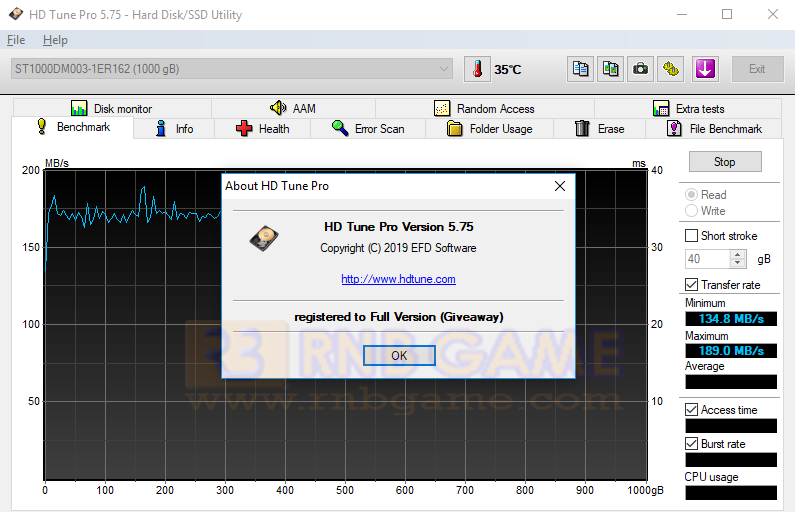The width and height of the screenshot is (795, 512).
Task: Switch to the Random Access tab
Action: point(485,108)
